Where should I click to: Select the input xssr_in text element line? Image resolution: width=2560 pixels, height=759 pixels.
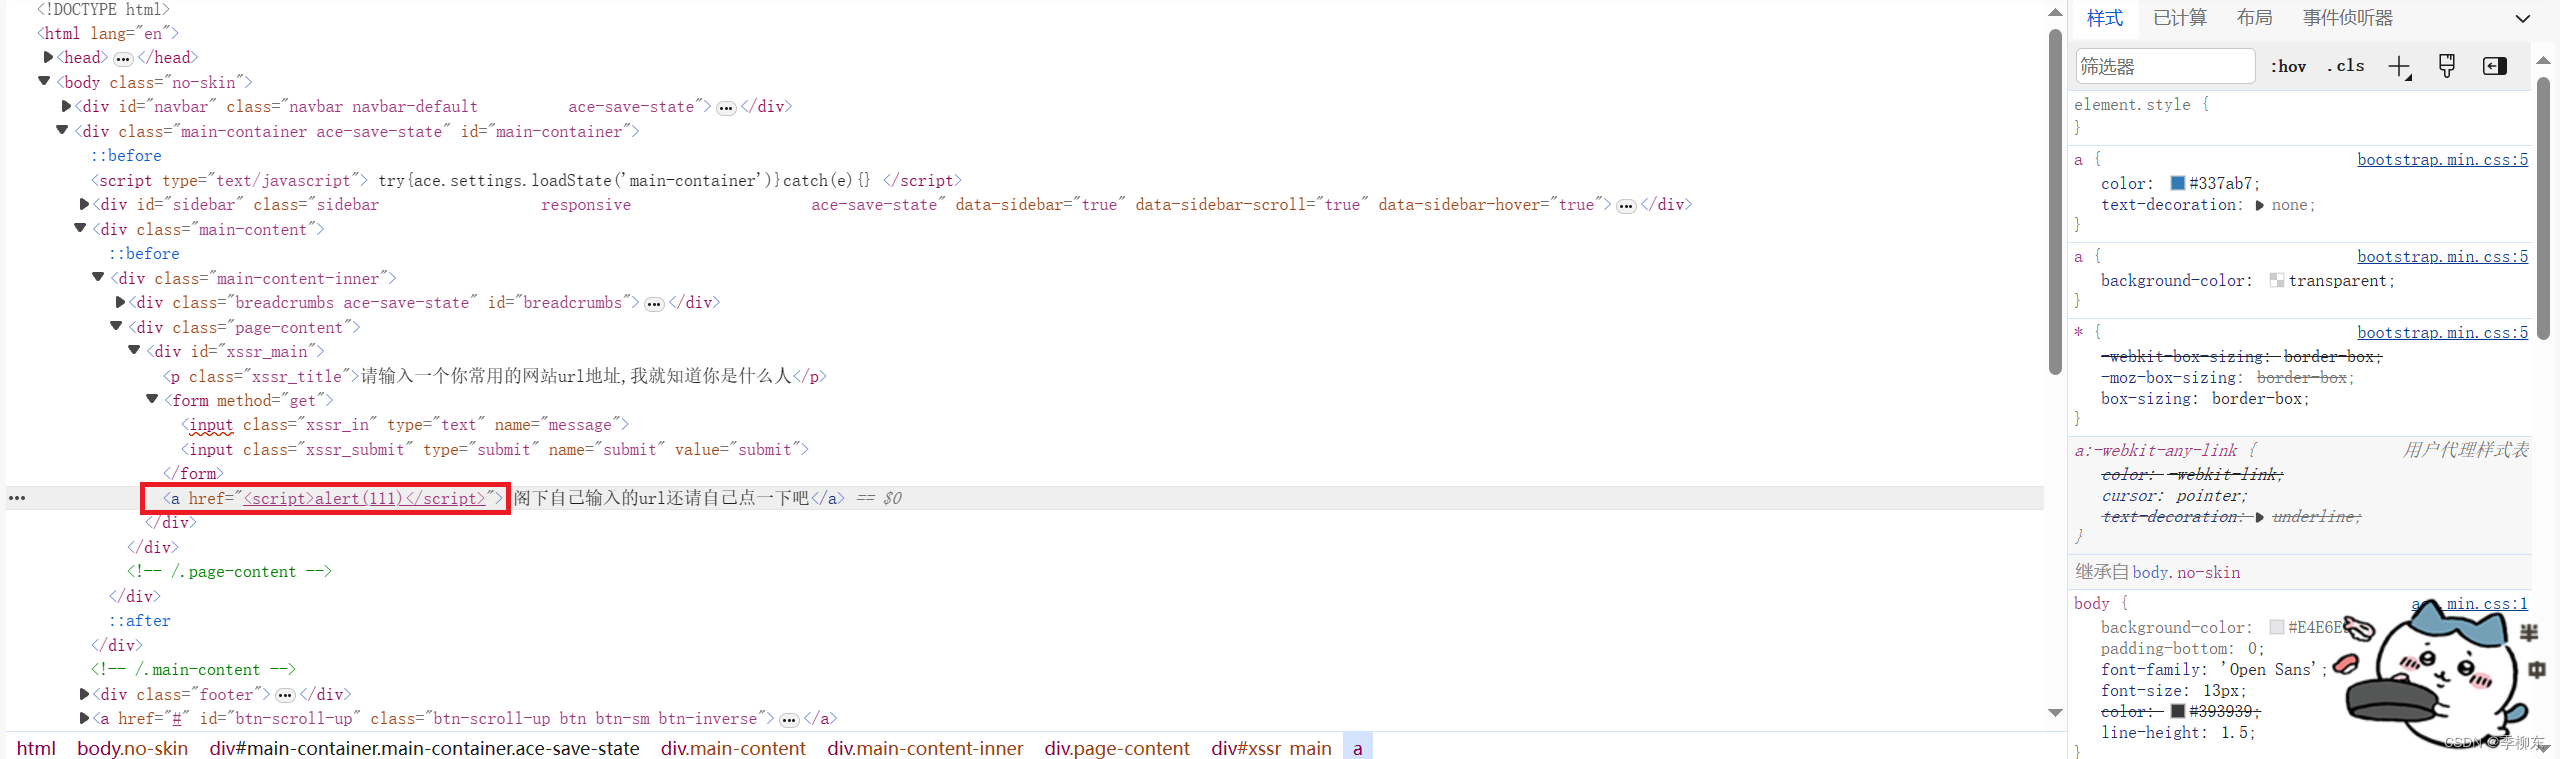coord(405,425)
